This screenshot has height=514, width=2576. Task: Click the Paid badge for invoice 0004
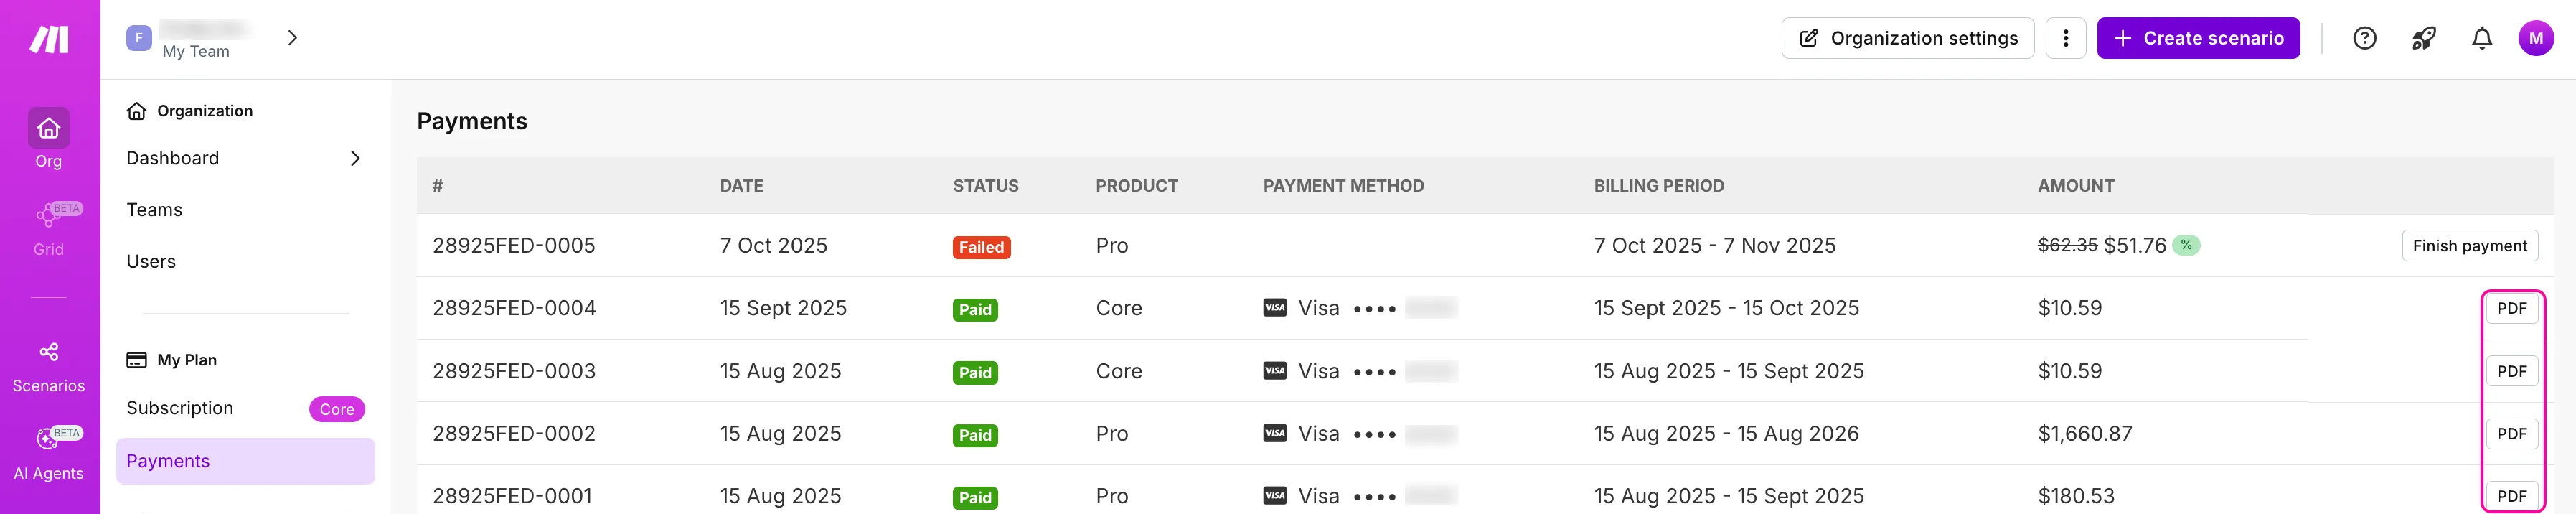pos(975,310)
